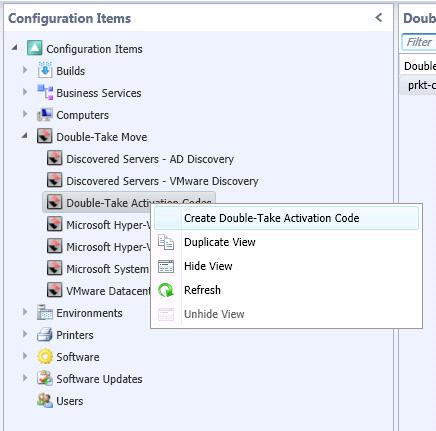The height and width of the screenshot is (431, 436).
Task: Expand the Software Updates node
Action: pos(25,378)
